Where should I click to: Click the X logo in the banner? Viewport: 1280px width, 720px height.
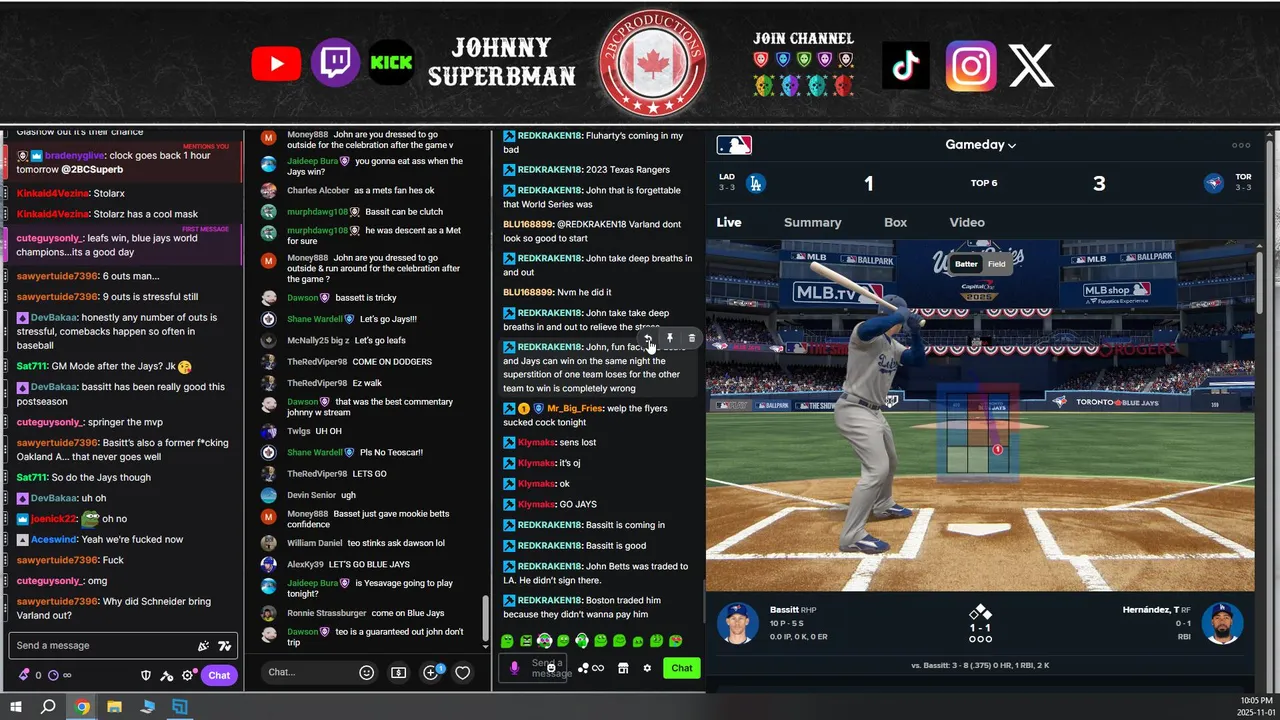1030,66
